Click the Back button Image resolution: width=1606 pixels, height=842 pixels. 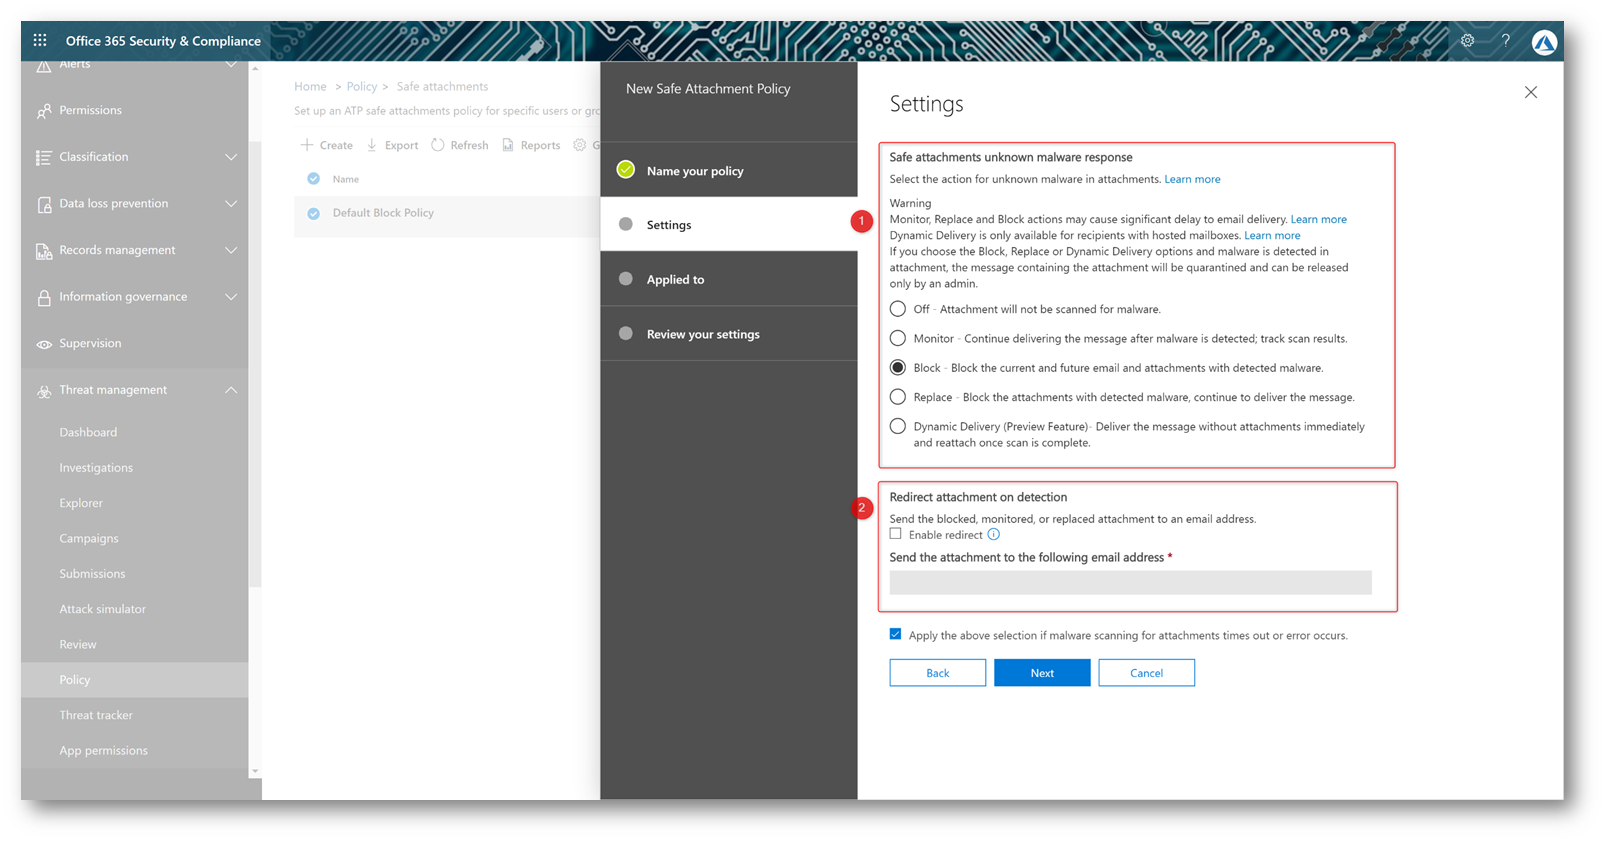[937, 673]
